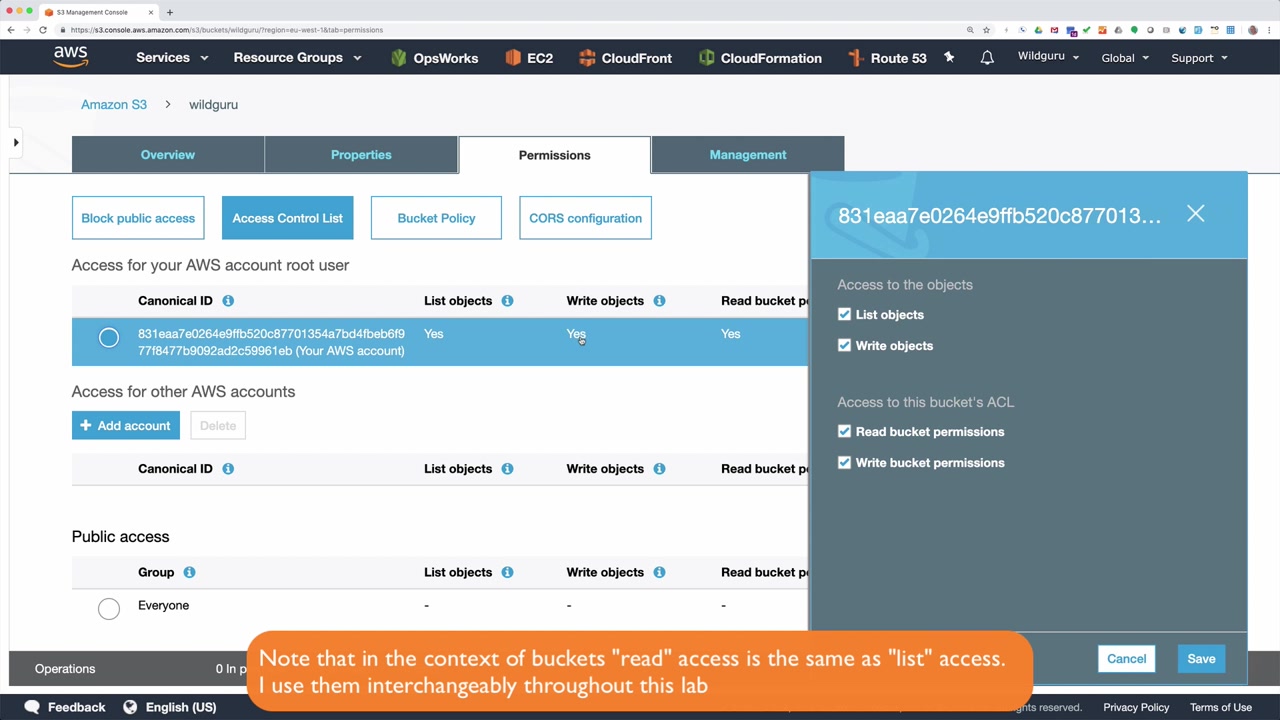The width and height of the screenshot is (1280, 720).
Task: Click the browser back arrow
Action: pyautogui.click(x=11, y=30)
